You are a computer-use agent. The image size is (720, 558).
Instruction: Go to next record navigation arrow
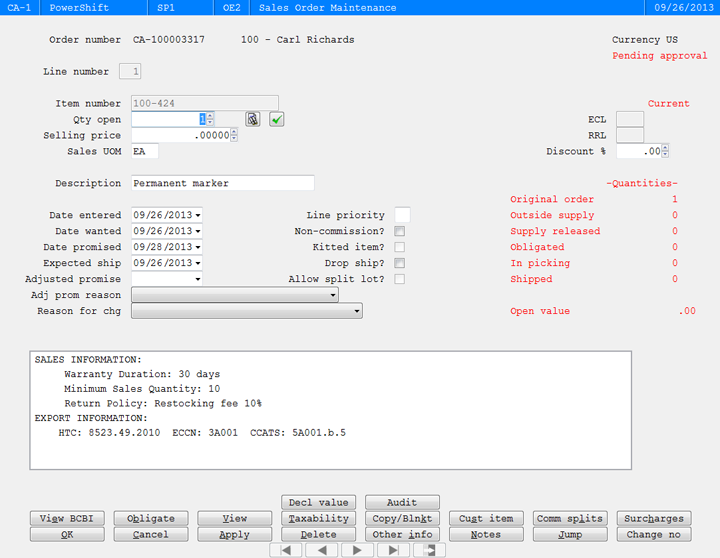(x=357, y=550)
